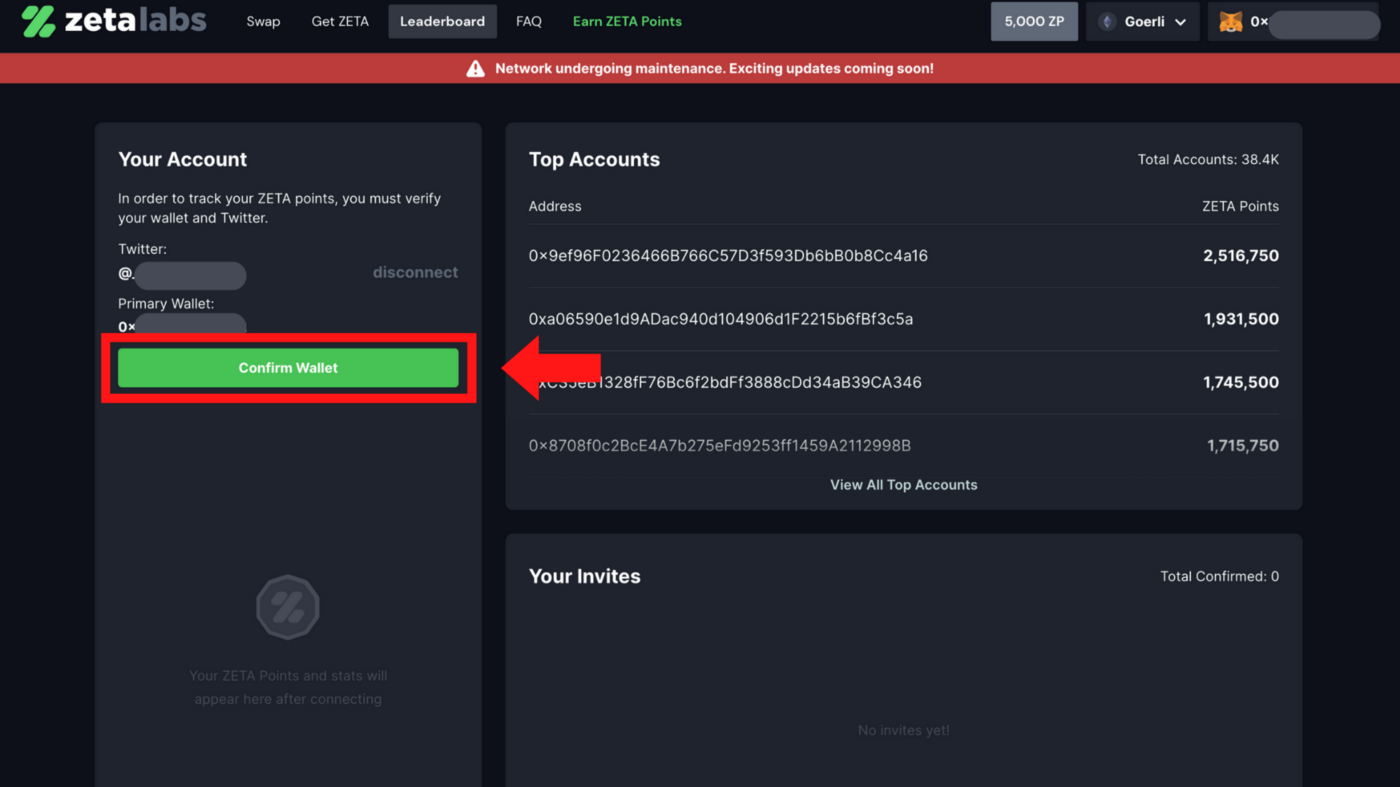Go to Get ZETA page

[x=340, y=21]
